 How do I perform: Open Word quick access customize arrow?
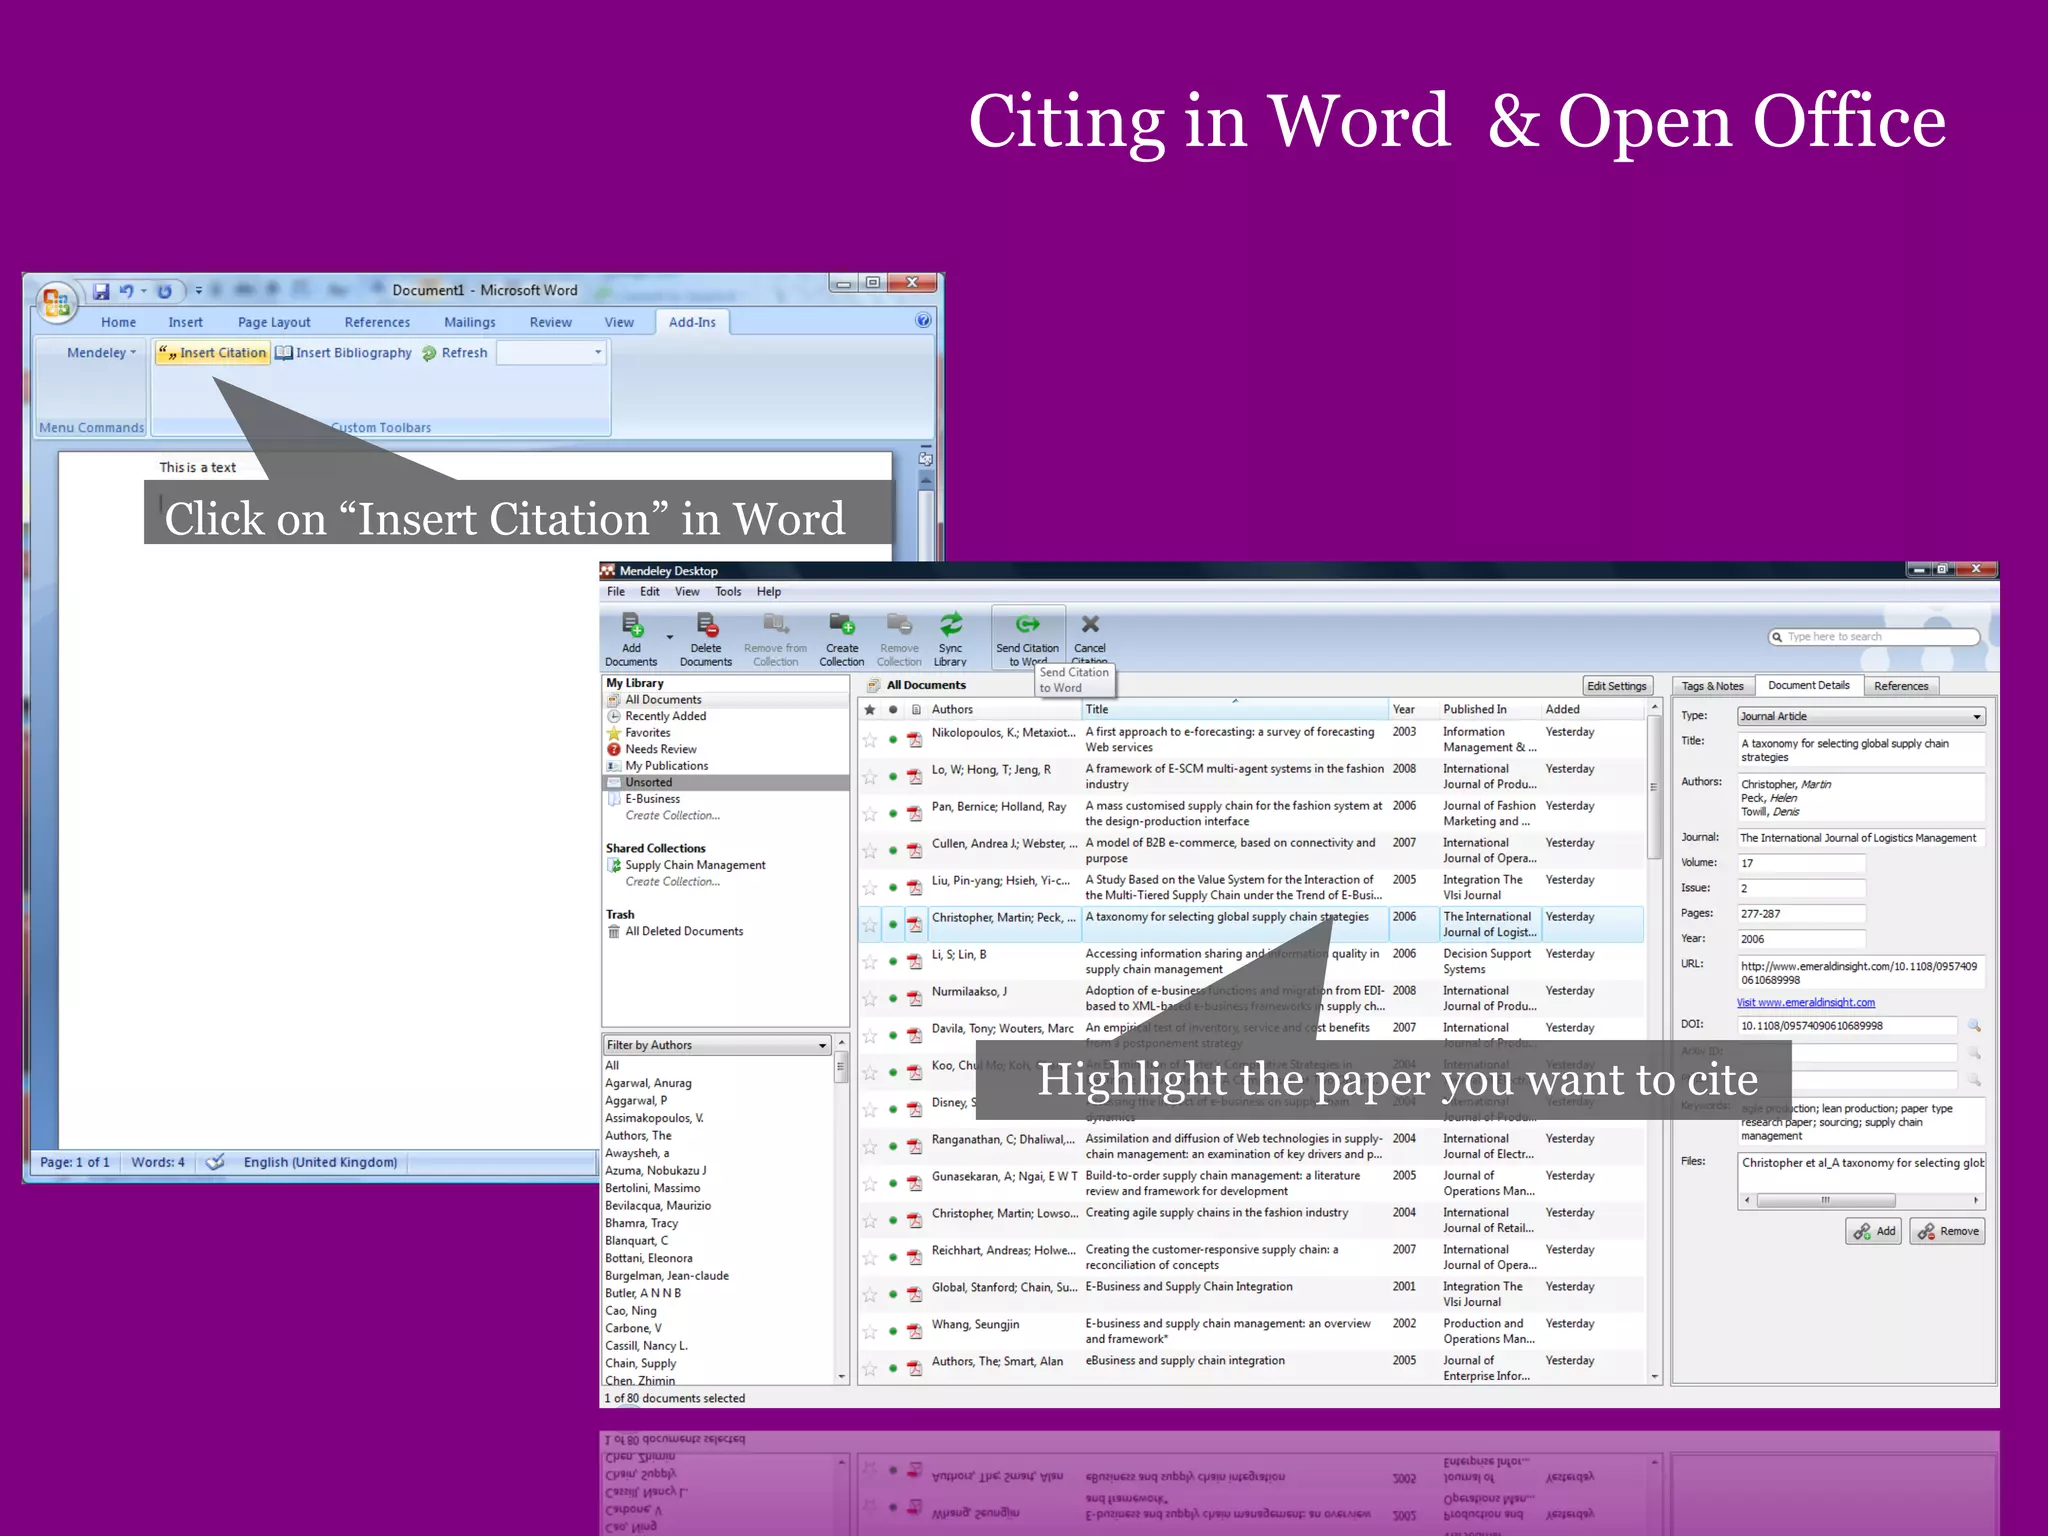[198, 291]
